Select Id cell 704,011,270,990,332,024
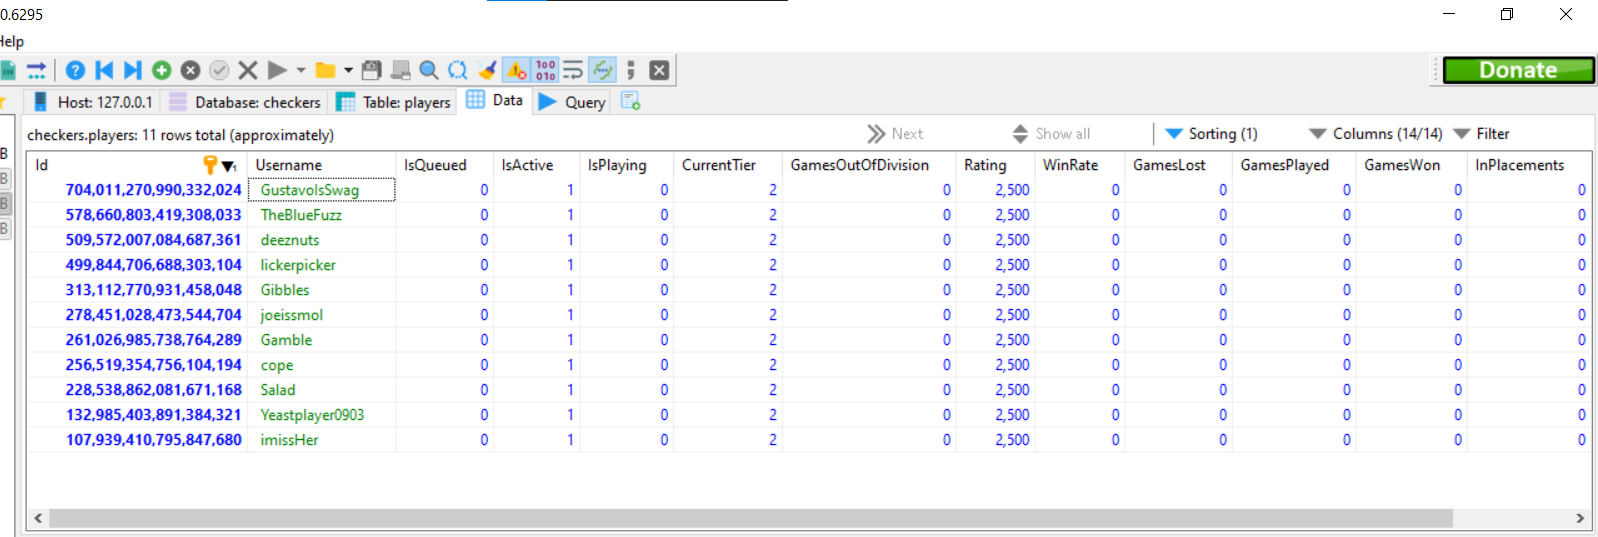Image resolution: width=1598 pixels, height=537 pixels. [137, 190]
